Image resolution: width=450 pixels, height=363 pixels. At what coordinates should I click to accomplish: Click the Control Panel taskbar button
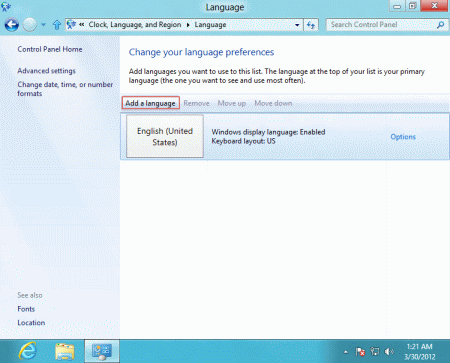click(x=102, y=351)
